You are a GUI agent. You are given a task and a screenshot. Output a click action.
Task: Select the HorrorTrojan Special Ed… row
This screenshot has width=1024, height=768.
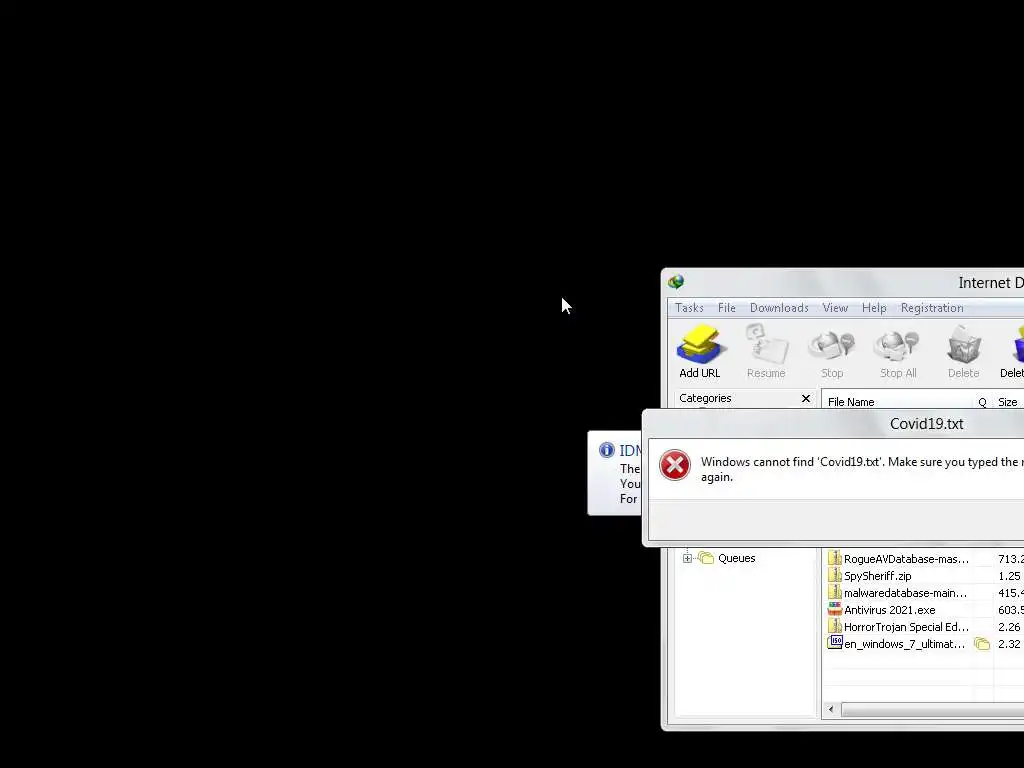point(923,627)
